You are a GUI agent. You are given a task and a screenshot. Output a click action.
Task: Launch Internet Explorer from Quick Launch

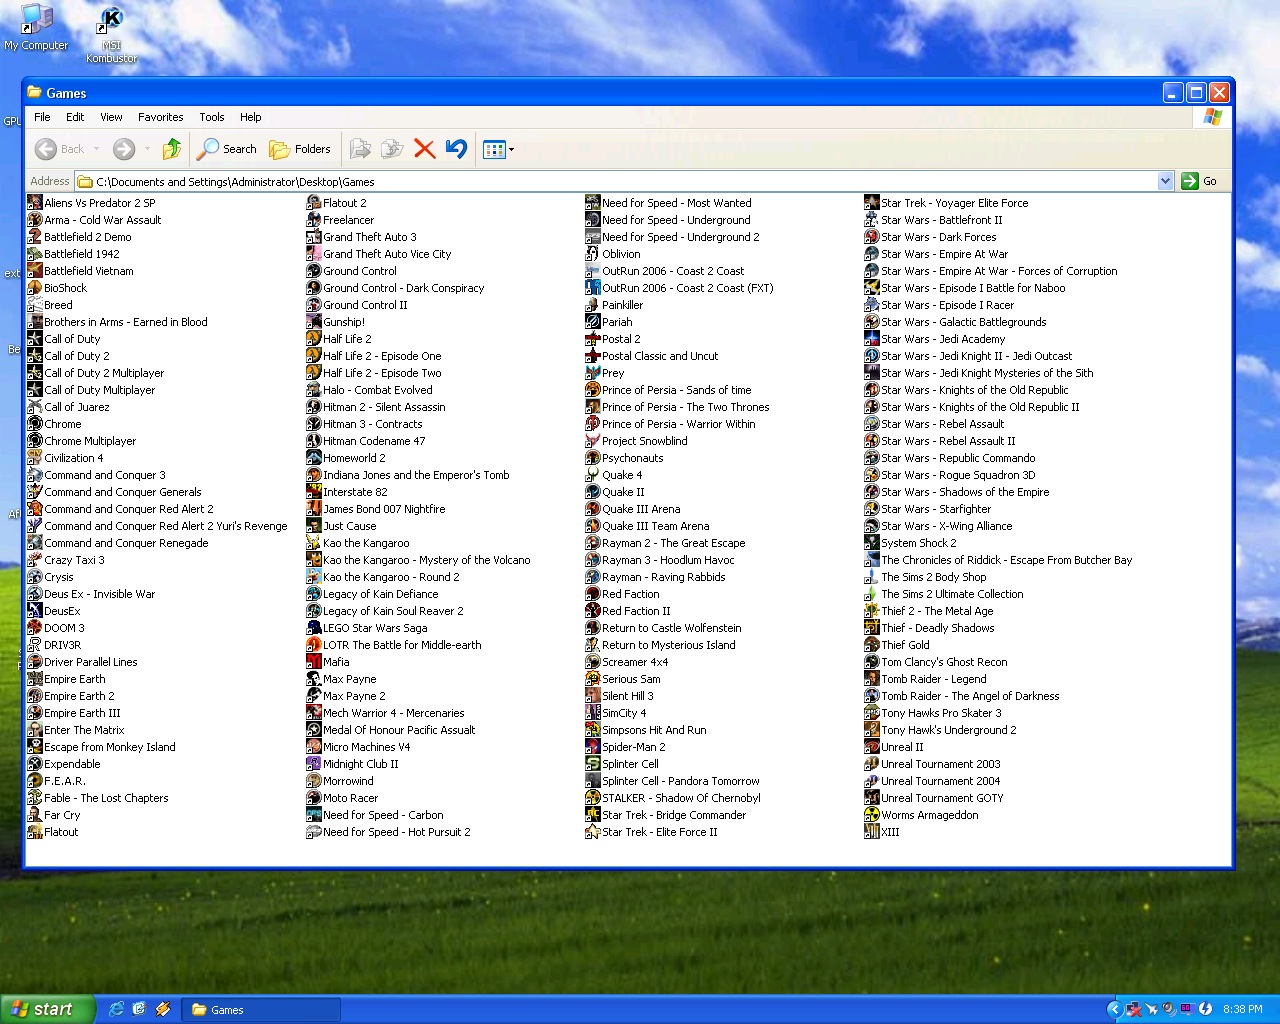(x=116, y=1009)
